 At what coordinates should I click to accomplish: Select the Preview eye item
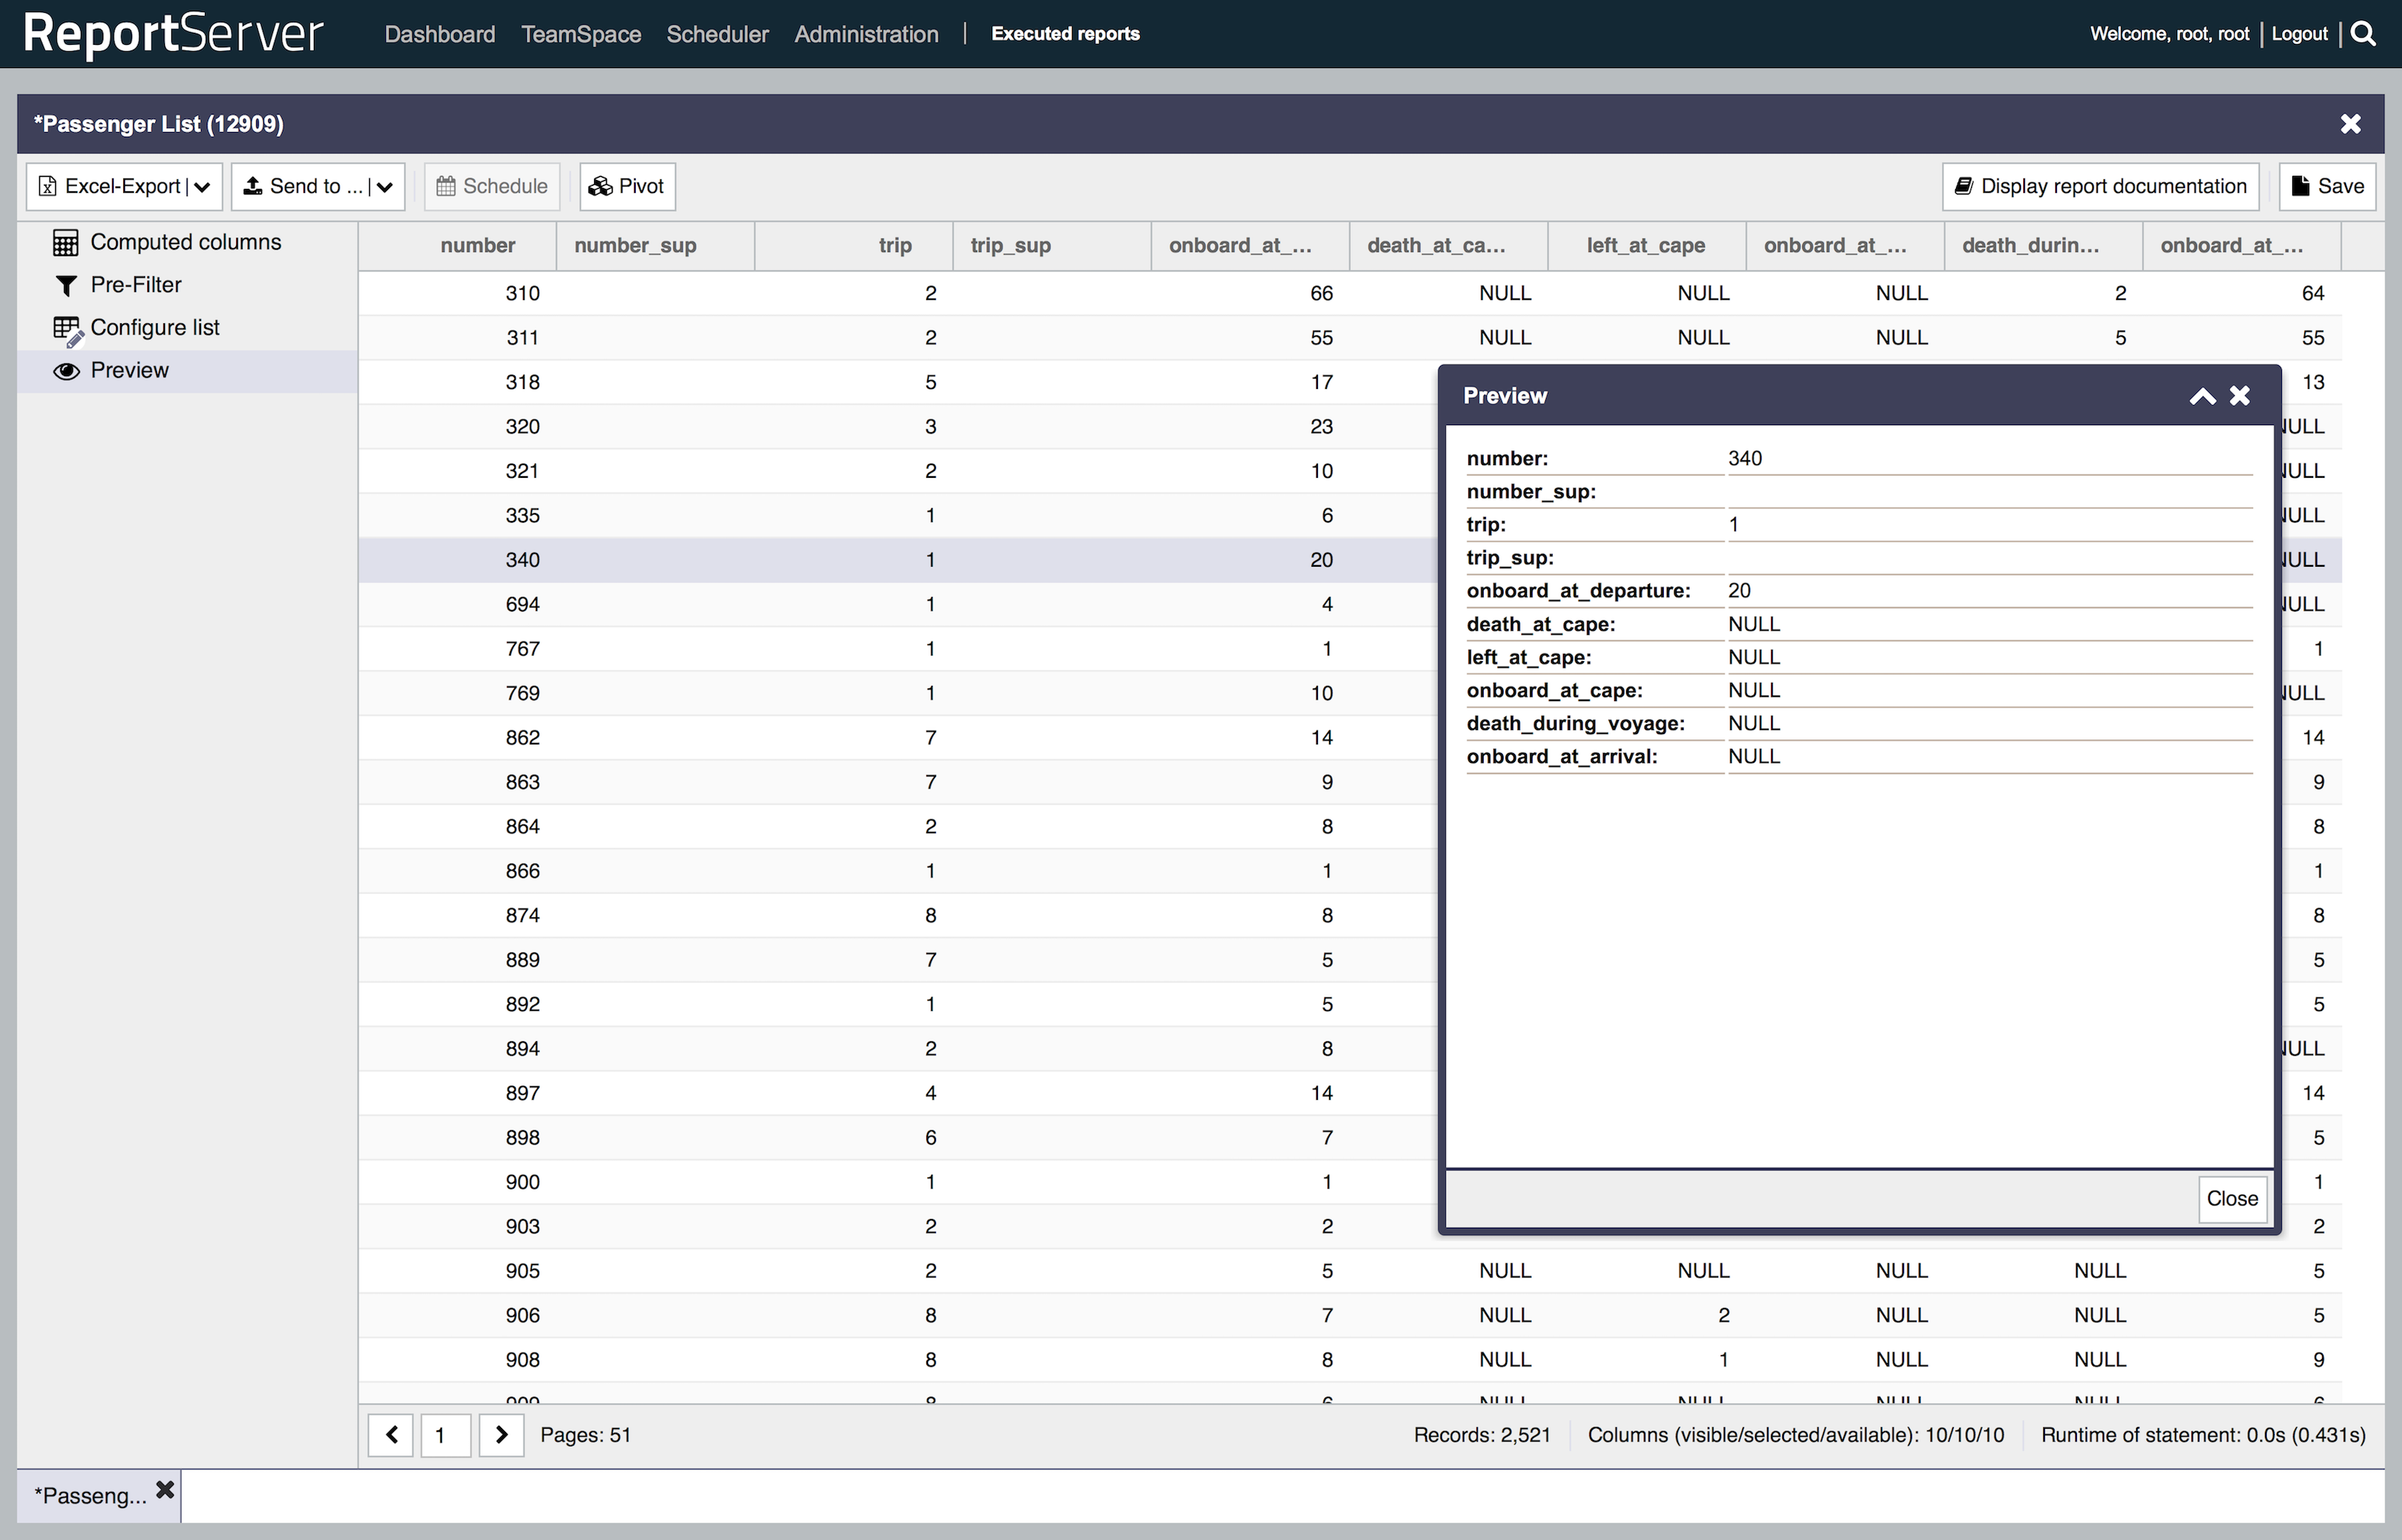[x=129, y=371]
